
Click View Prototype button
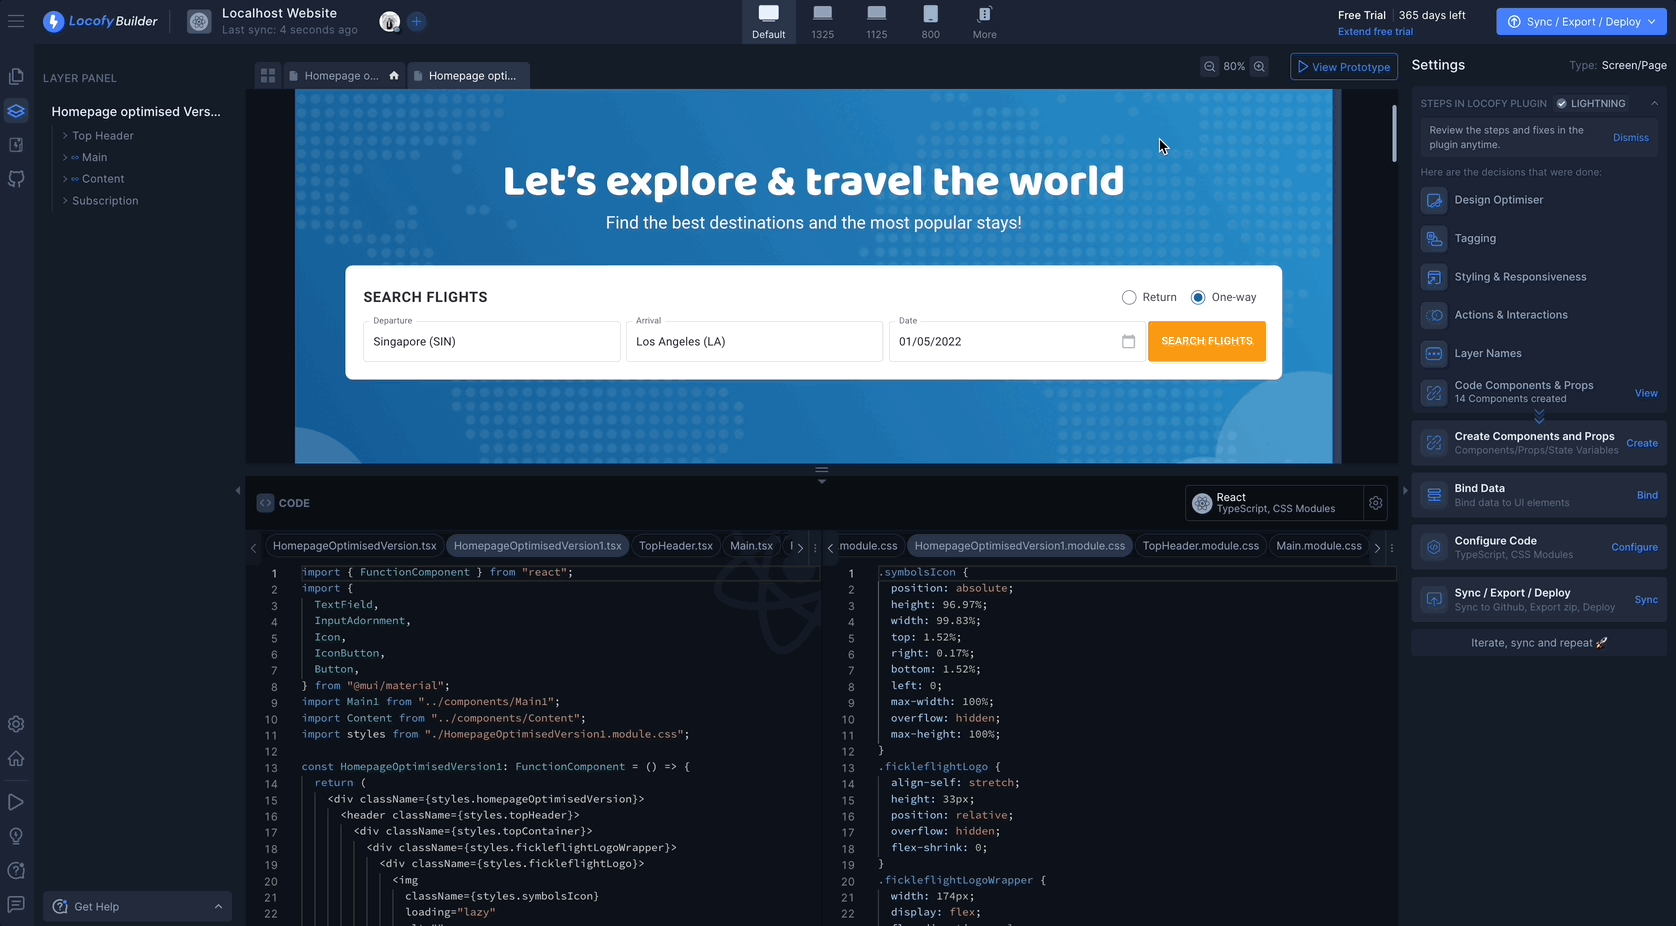pyautogui.click(x=1344, y=67)
